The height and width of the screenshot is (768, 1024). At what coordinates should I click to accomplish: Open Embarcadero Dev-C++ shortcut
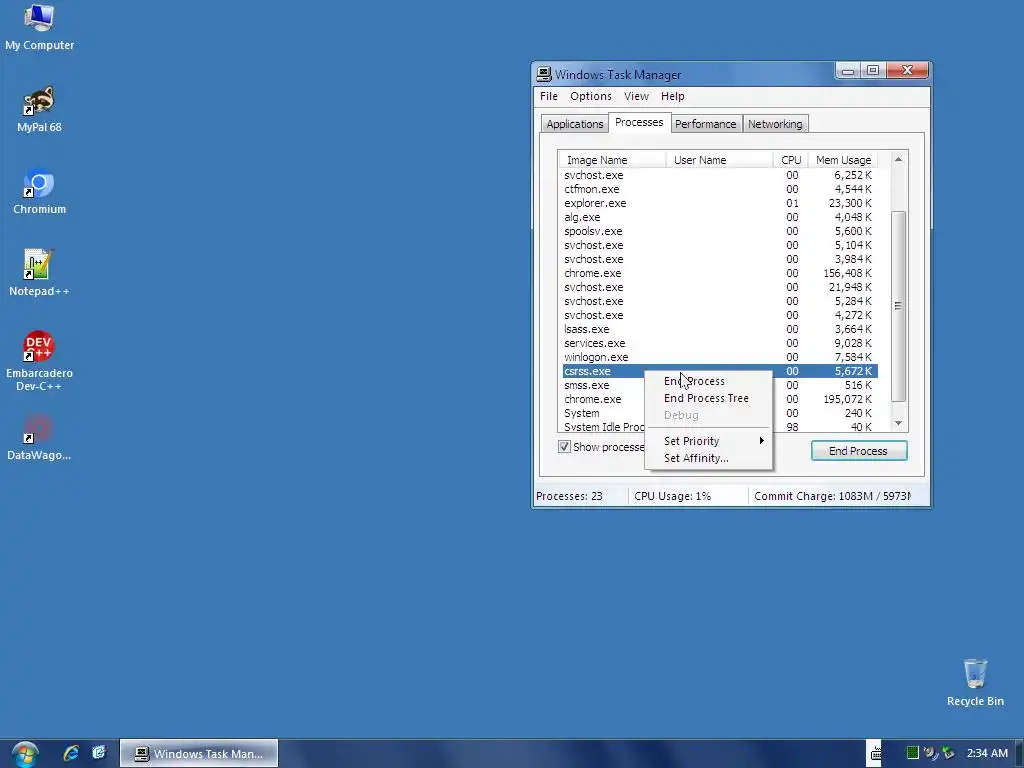click(39, 361)
